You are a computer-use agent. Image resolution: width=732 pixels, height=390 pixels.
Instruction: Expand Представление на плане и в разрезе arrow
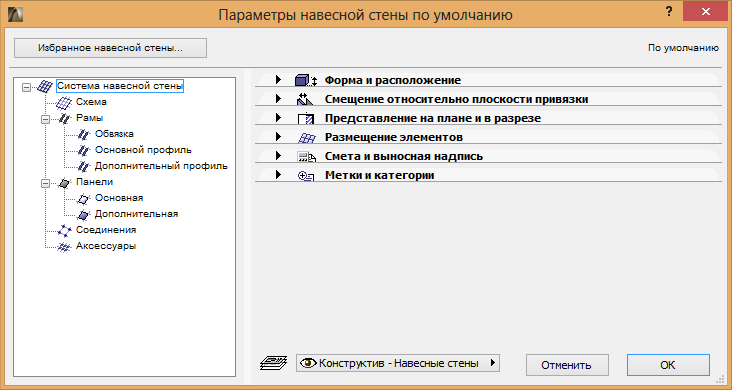pos(278,118)
